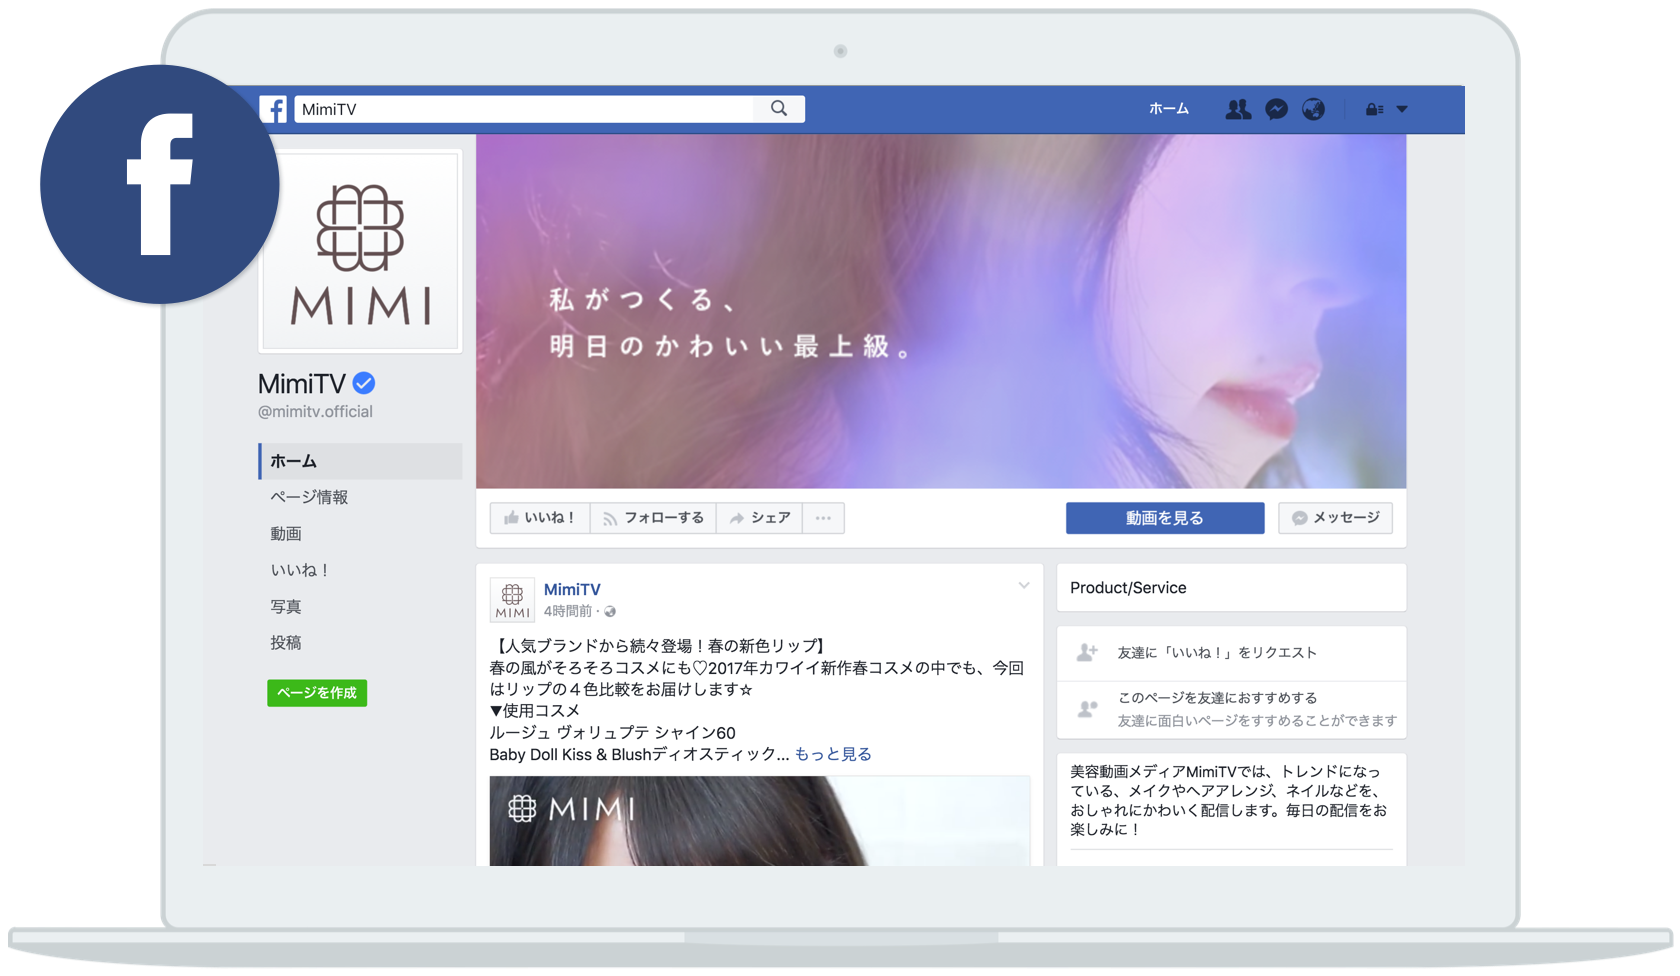Viewport: 1680px width, 976px height.
Task: Expand account menu dropdown arrow
Action: tap(1402, 109)
